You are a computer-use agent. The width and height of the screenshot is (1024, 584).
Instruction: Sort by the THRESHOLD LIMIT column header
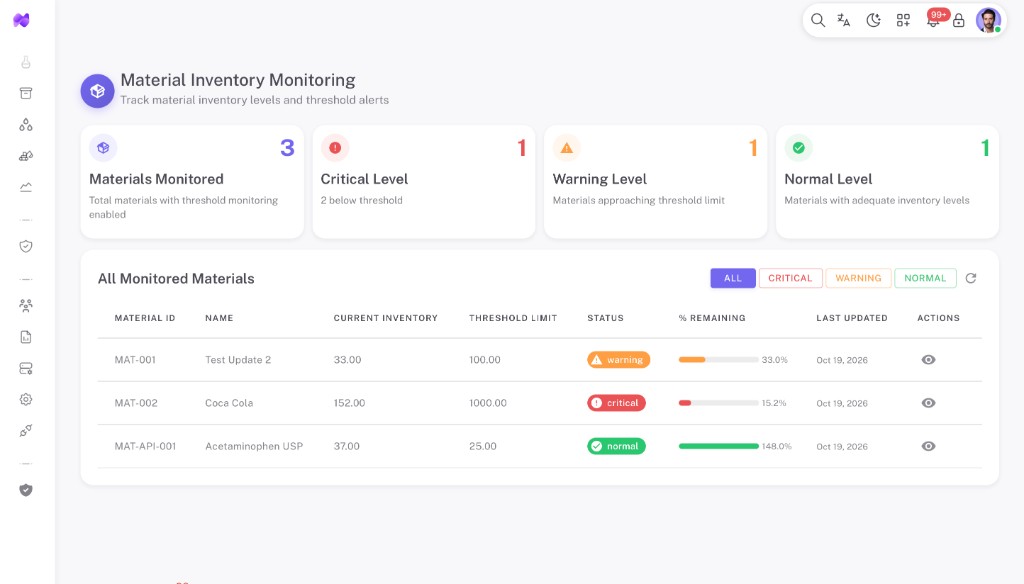click(x=513, y=318)
